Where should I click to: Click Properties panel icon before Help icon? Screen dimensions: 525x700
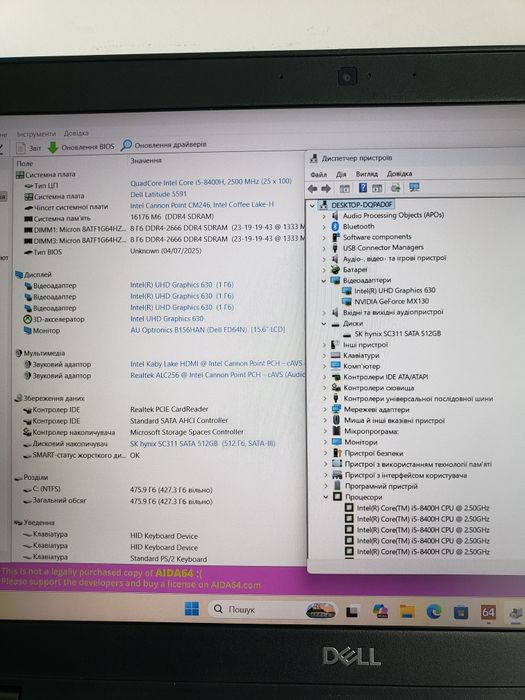(x=344, y=188)
